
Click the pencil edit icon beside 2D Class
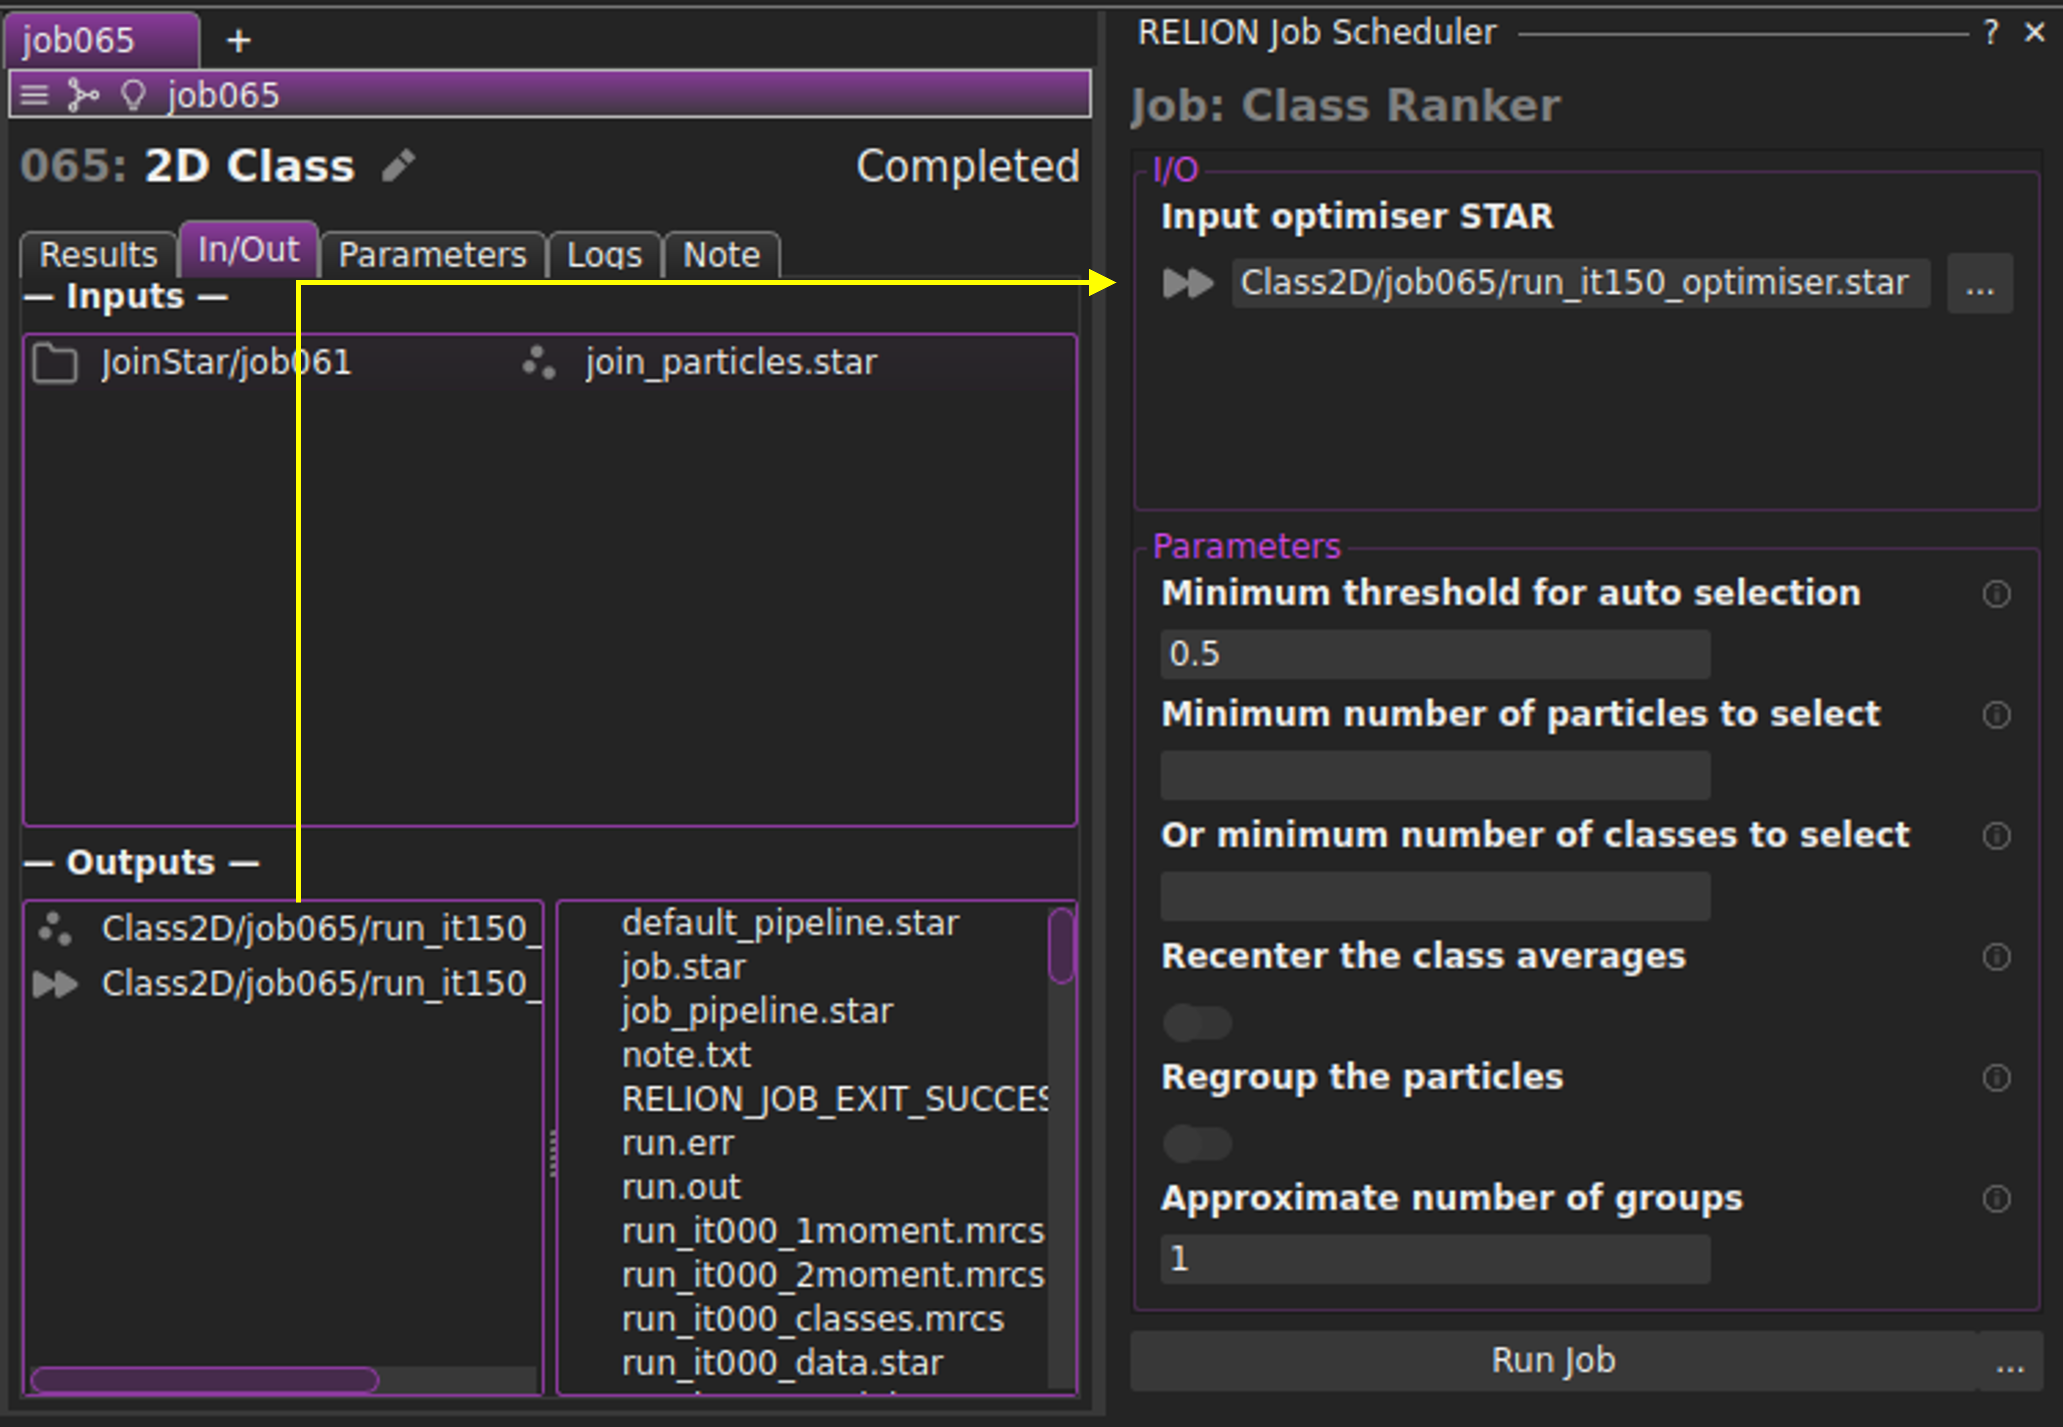point(398,166)
